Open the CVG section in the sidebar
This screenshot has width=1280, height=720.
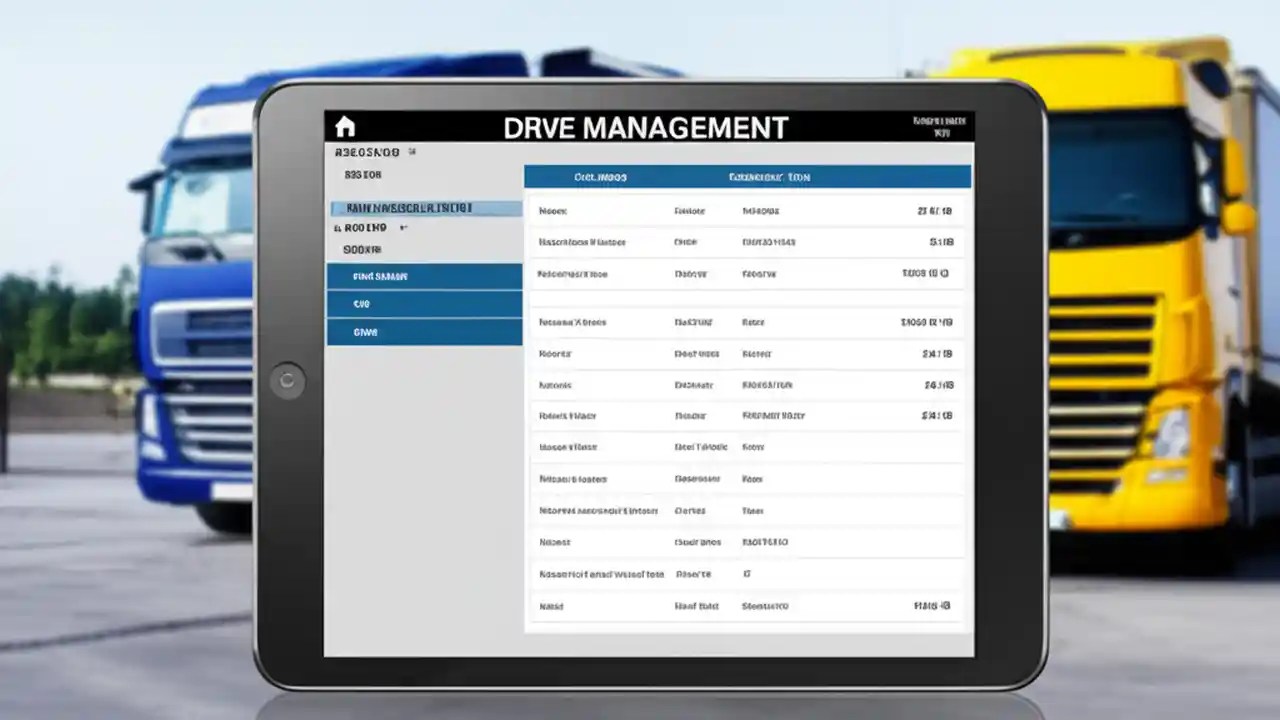point(424,304)
